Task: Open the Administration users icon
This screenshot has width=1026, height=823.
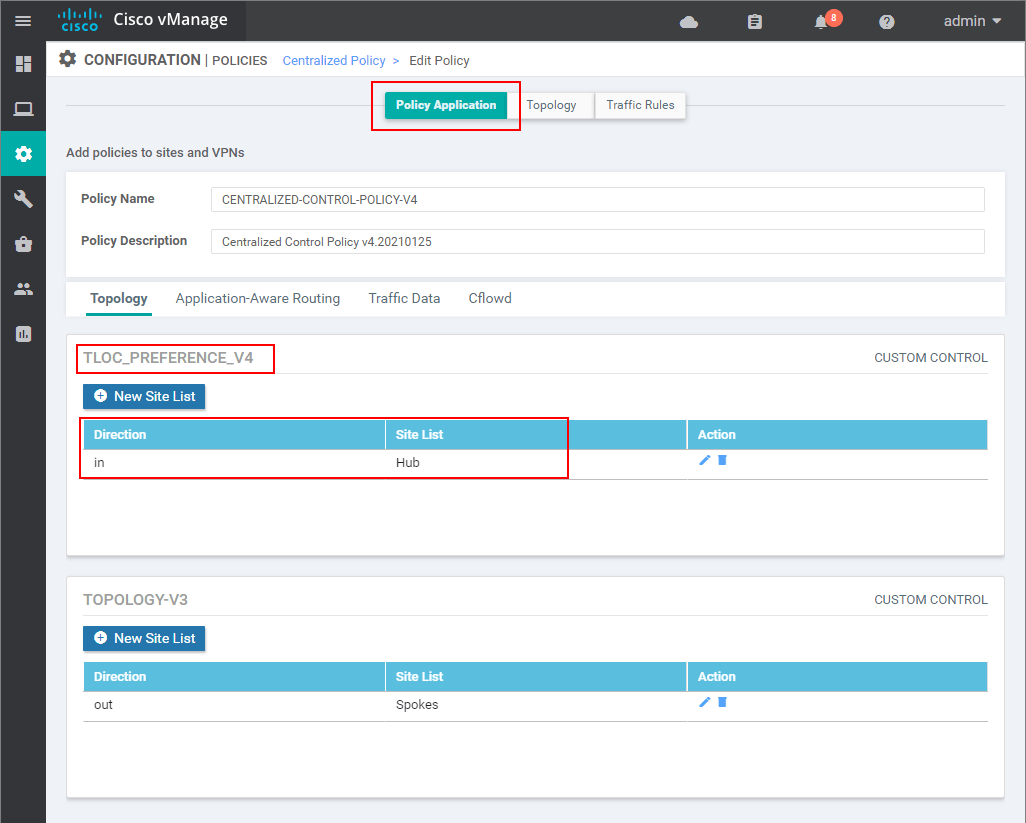Action: pos(22,288)
